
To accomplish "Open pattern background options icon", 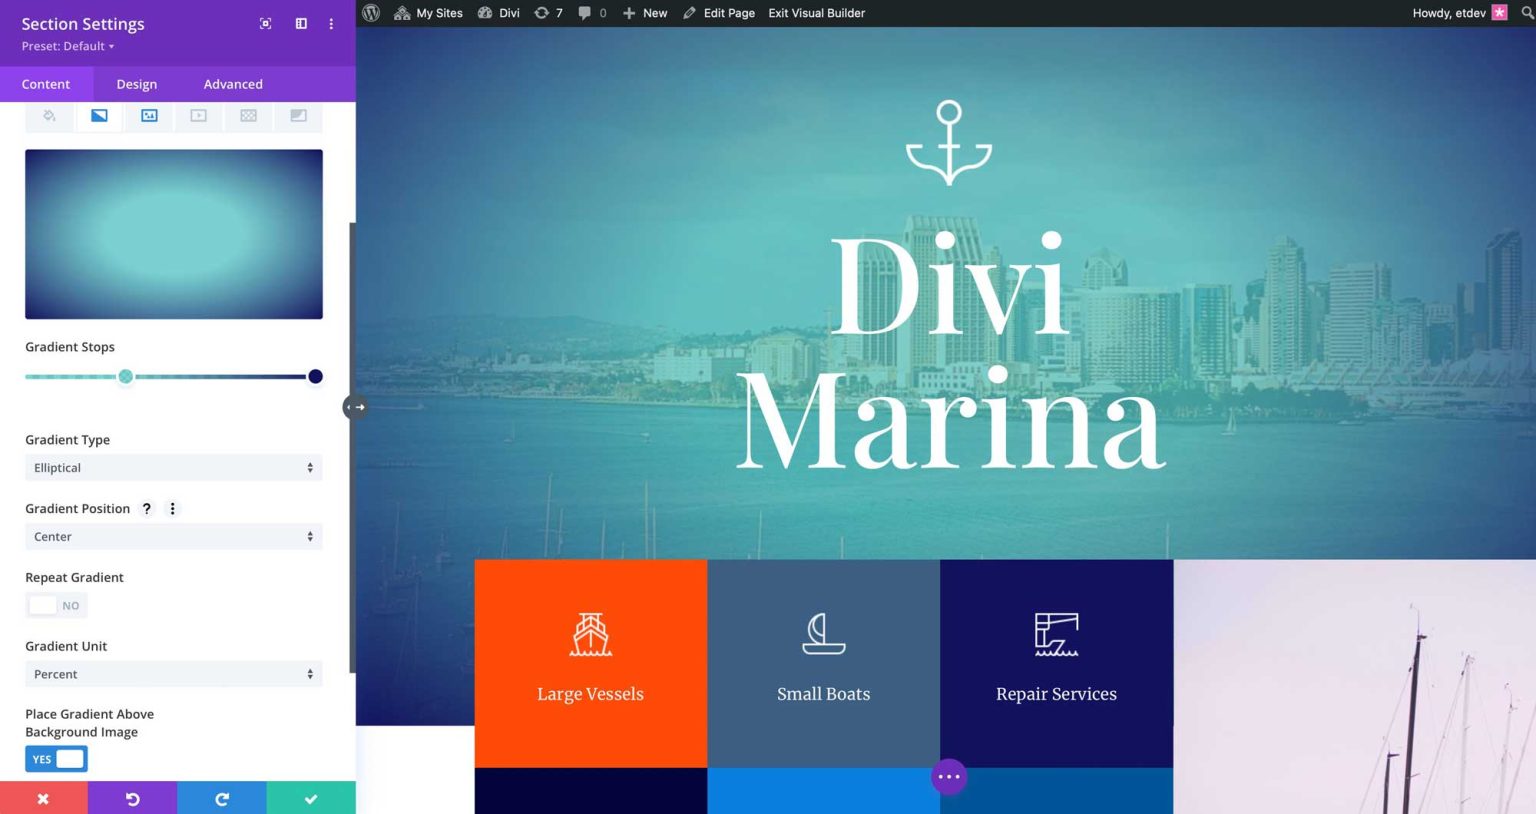I will point(247,115).
